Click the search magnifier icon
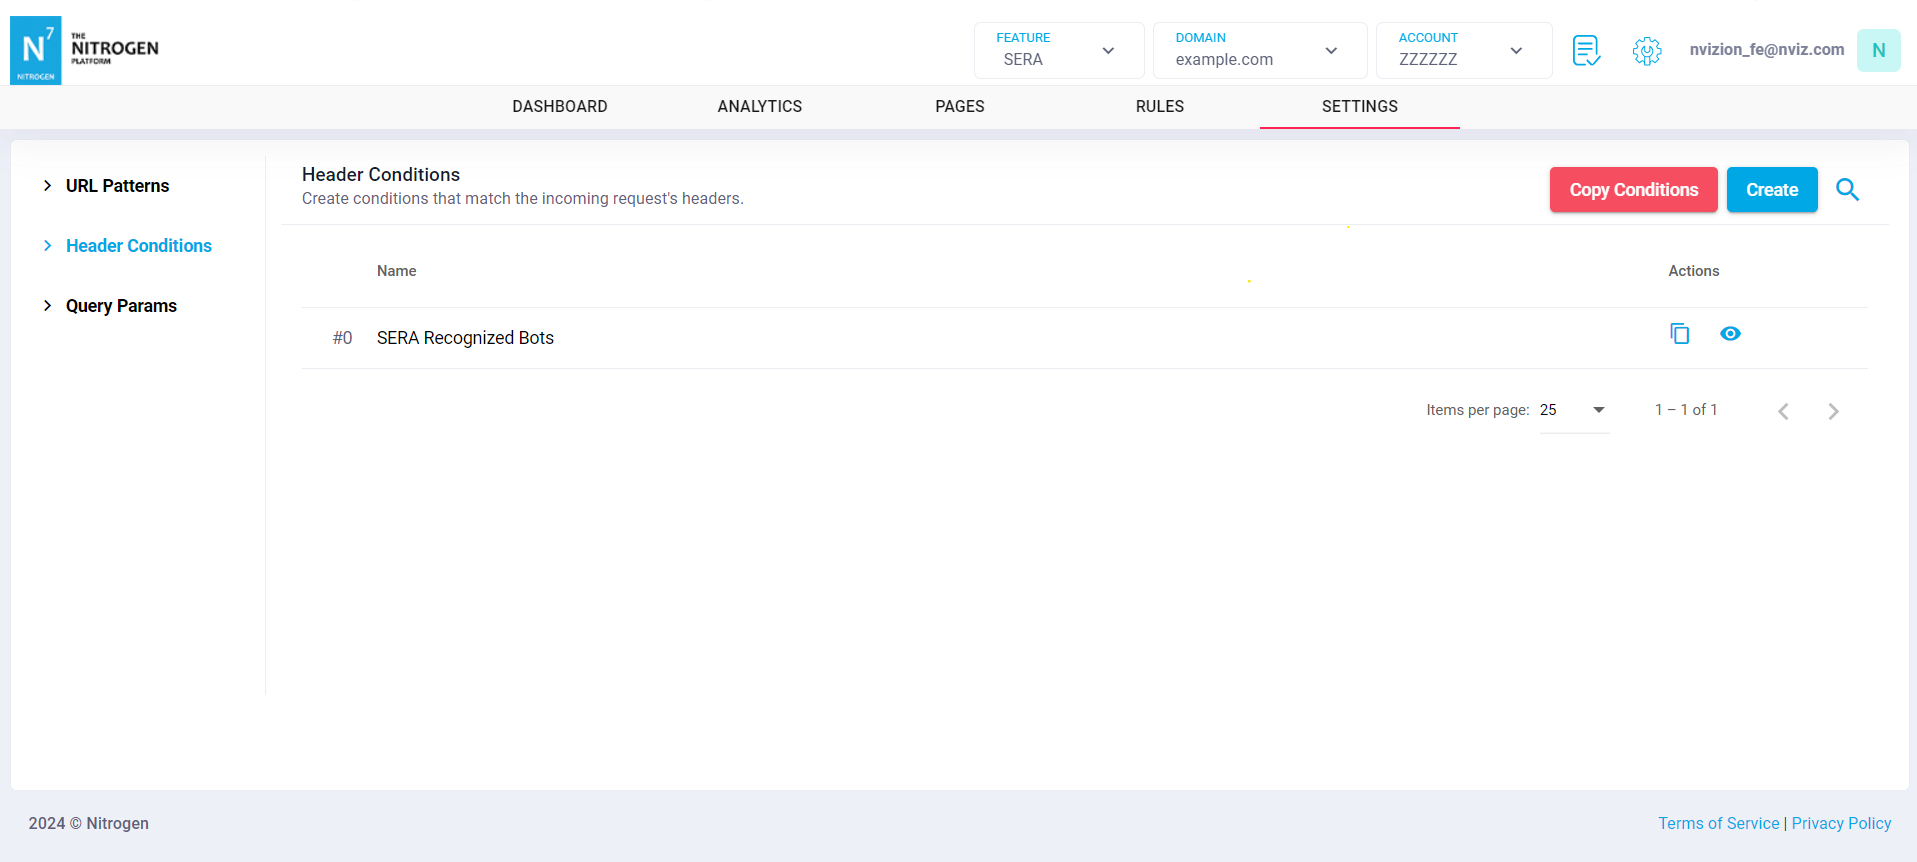Screen dimensions: 1917x862 (x=1847, y=190)
